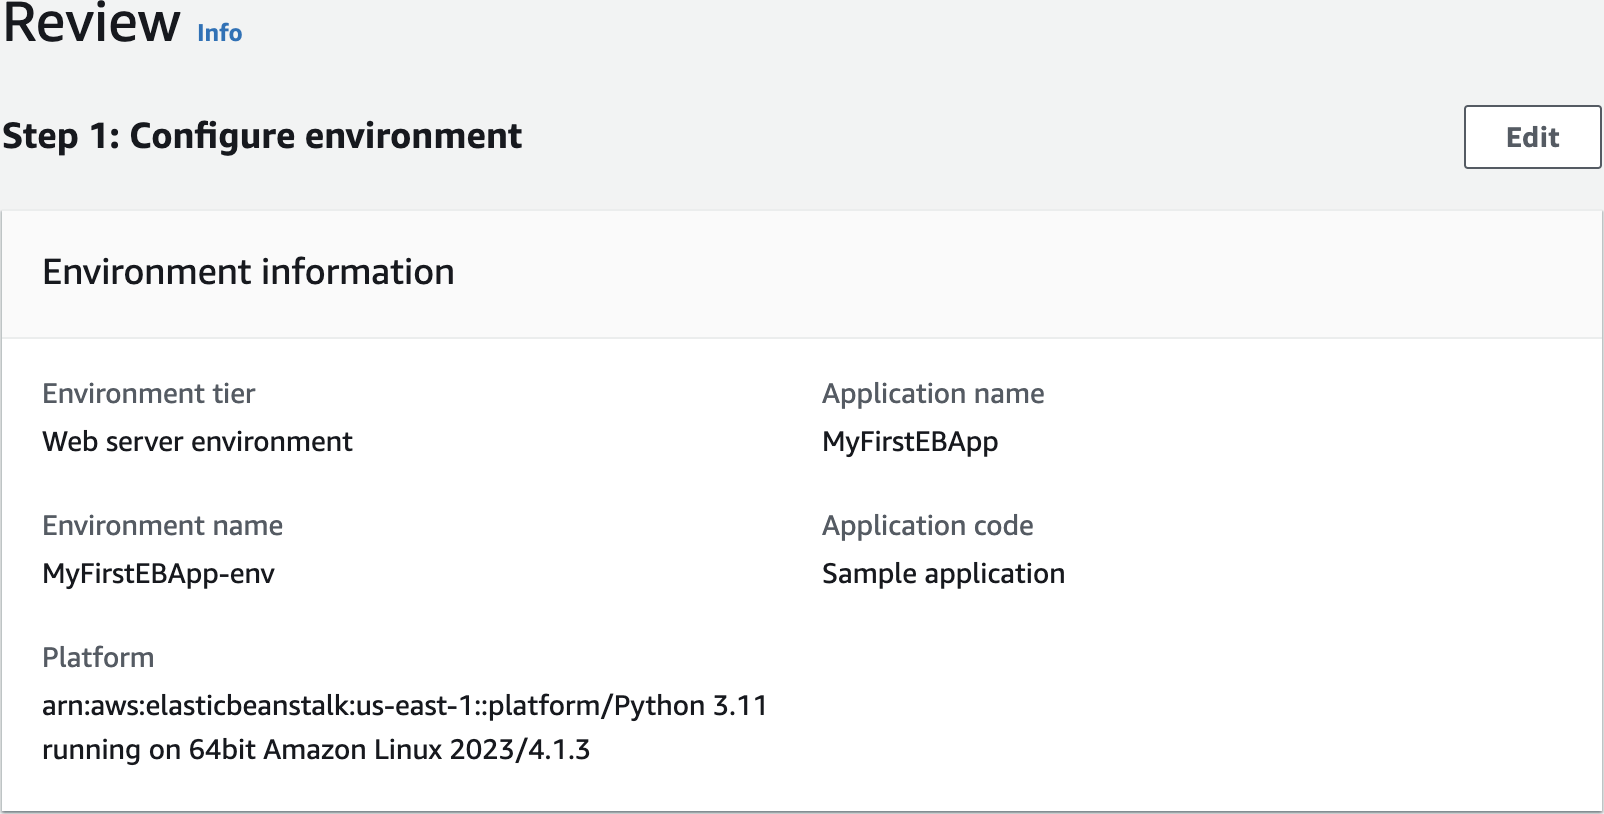The width and height of the screenshot is (1604, 814).
Task: Click the Environment information panel header
Action: (x=248, y=272)
